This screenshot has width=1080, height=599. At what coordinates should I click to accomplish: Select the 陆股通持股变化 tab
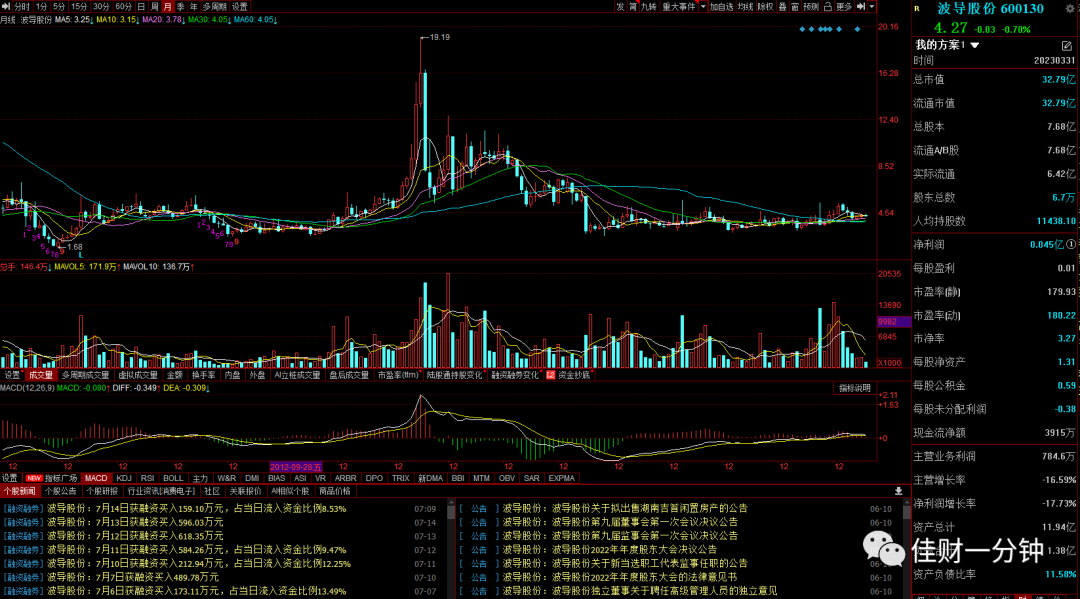pos(455,375)
